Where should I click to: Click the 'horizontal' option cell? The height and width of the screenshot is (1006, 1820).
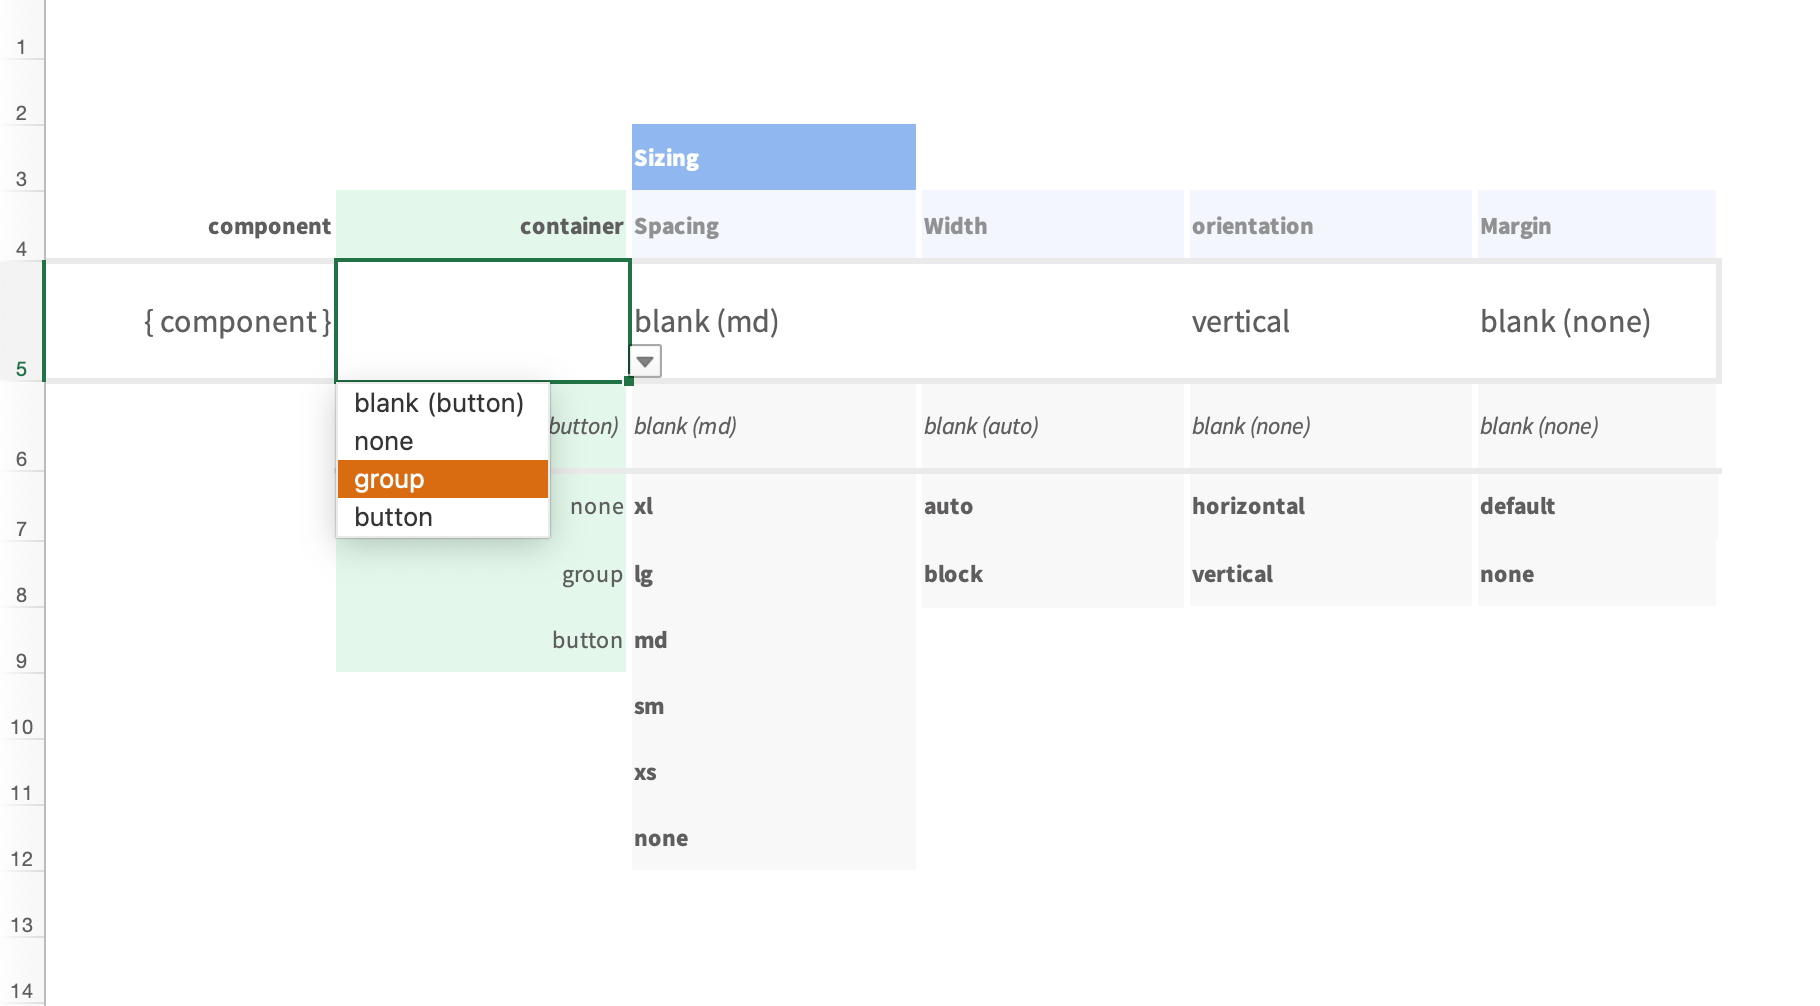[x=1328, y=506]
